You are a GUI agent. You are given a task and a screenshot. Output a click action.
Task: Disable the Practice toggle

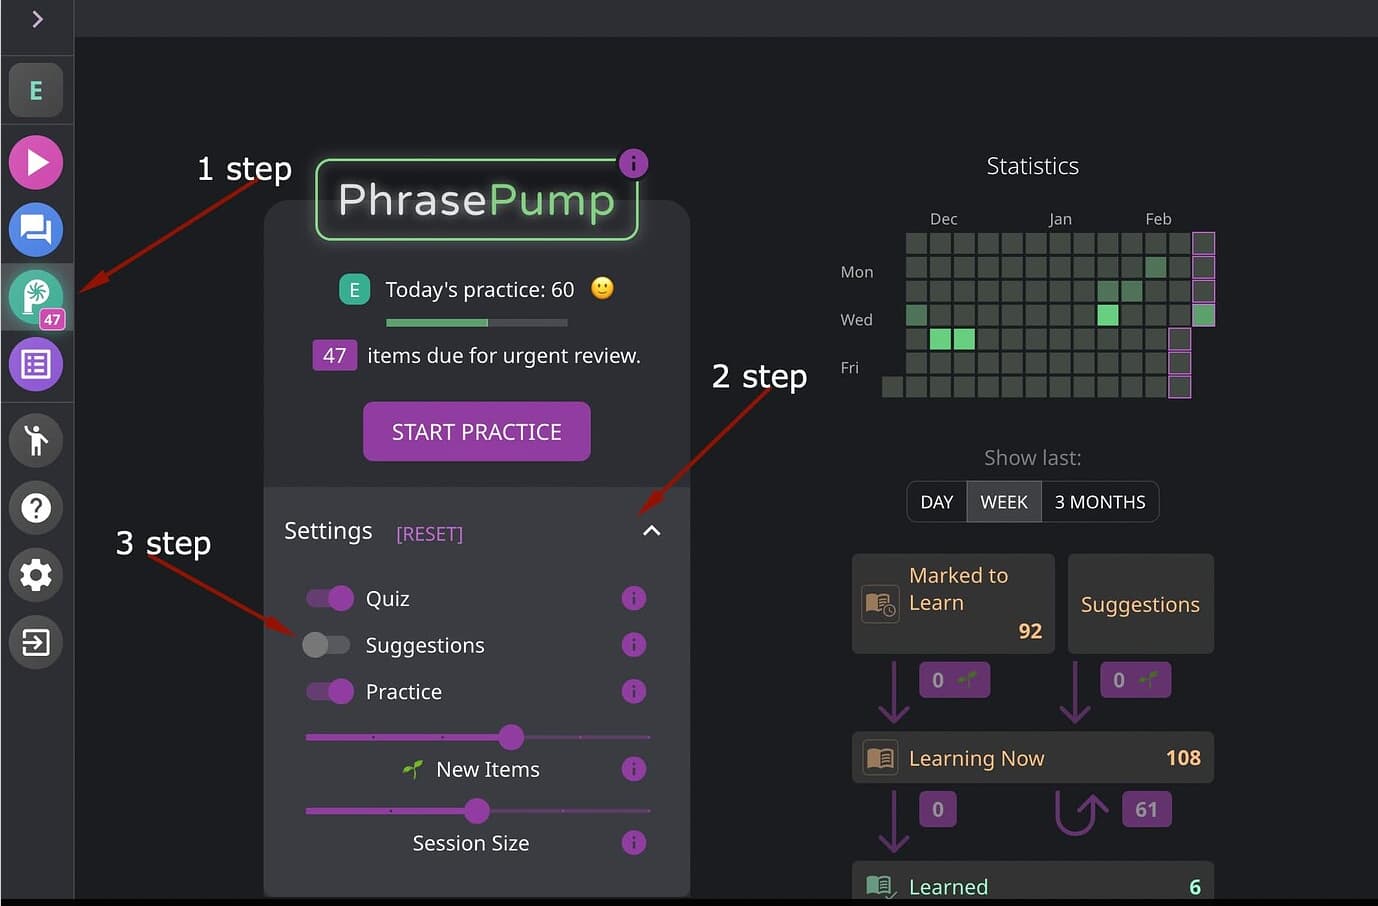[330, 691]
